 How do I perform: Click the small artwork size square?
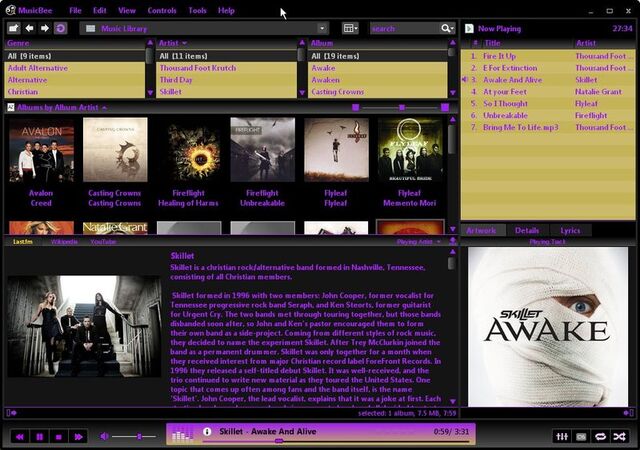(x=356, y=107)
